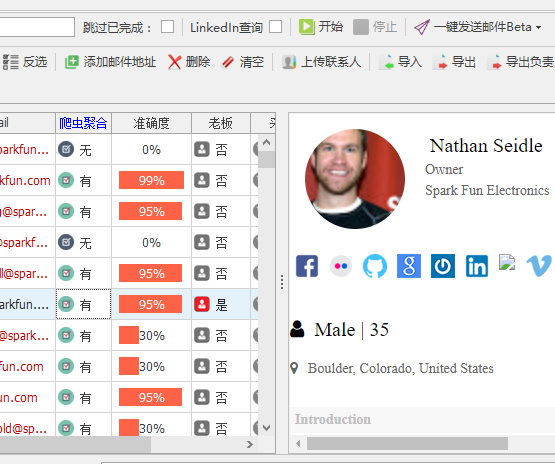Sort by the 准确度 column header
Image resolution: width=555 pixels, height=464 pixels.
[151, 123]
